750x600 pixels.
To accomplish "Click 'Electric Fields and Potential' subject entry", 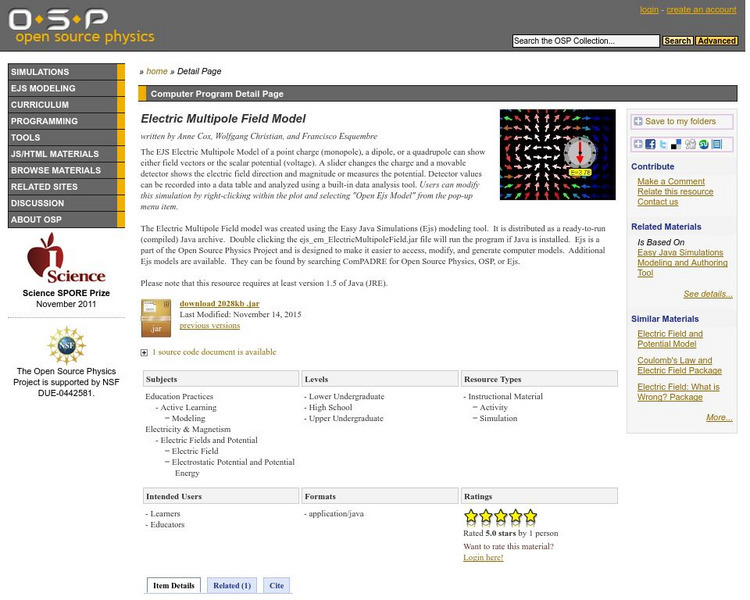I will point(209,440).
